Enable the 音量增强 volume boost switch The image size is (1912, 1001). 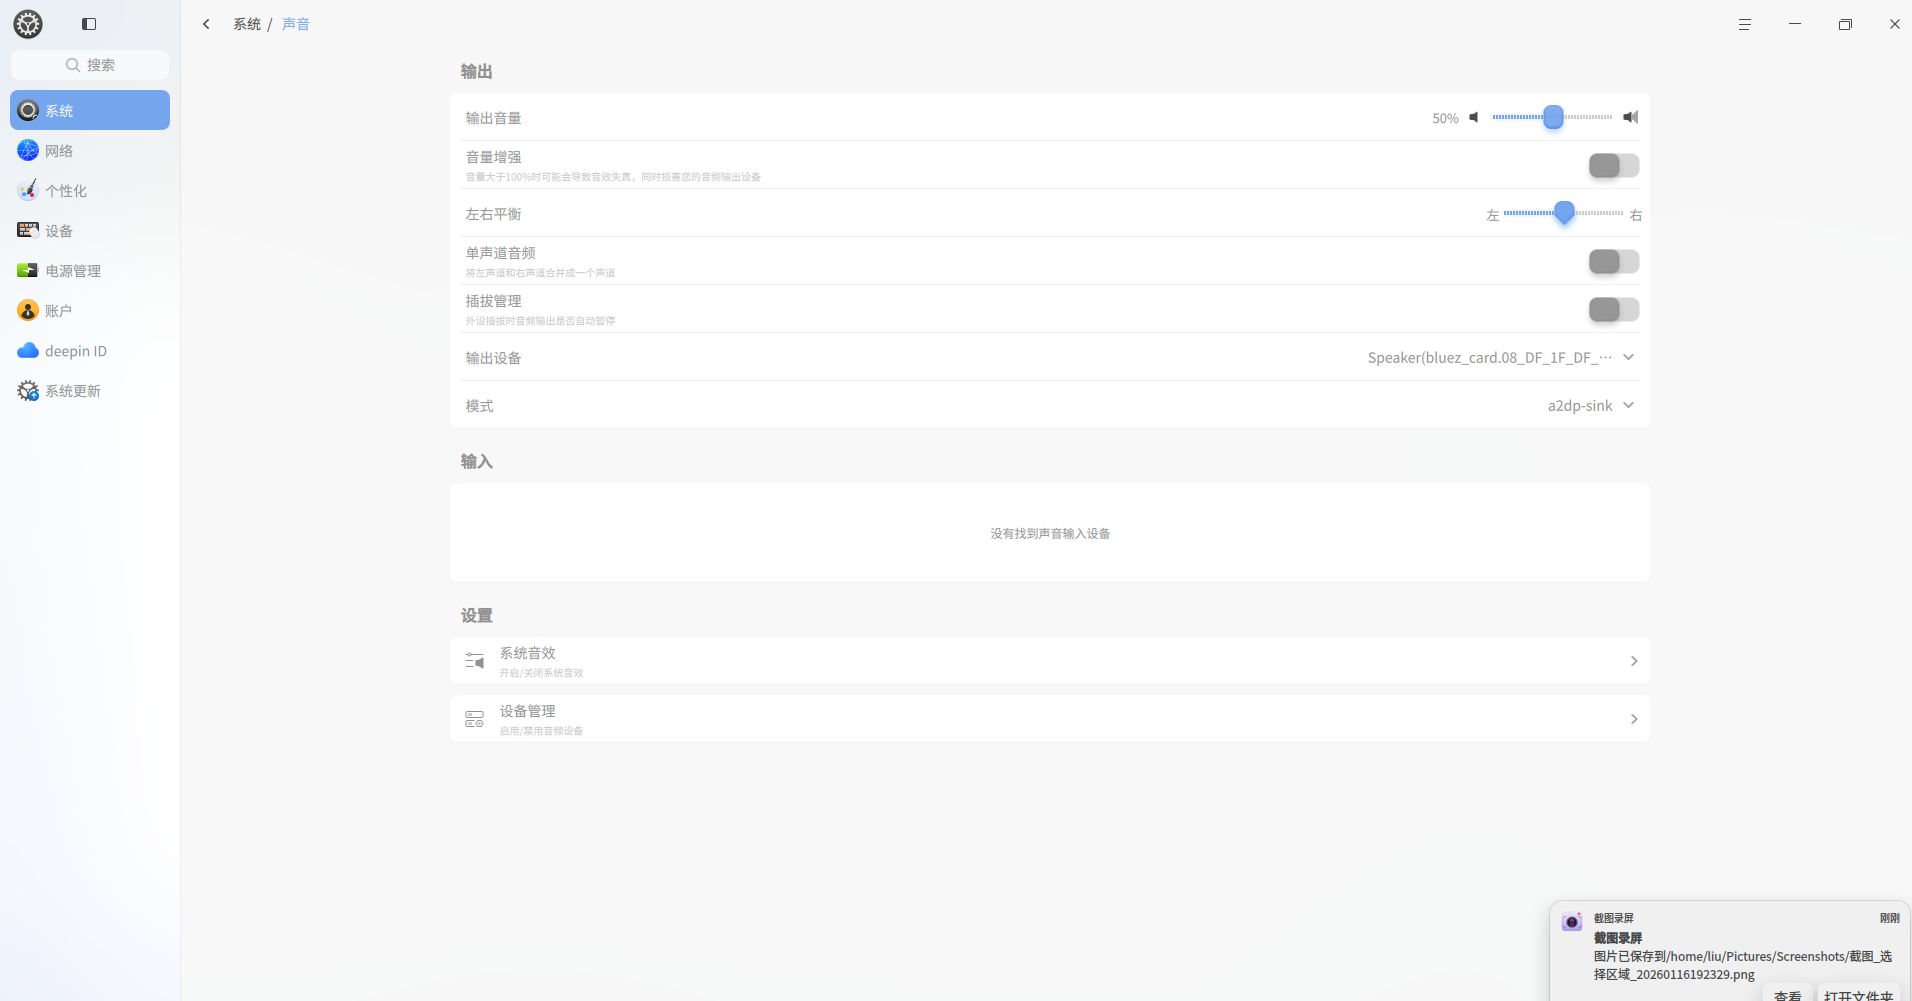[1614, 165]
